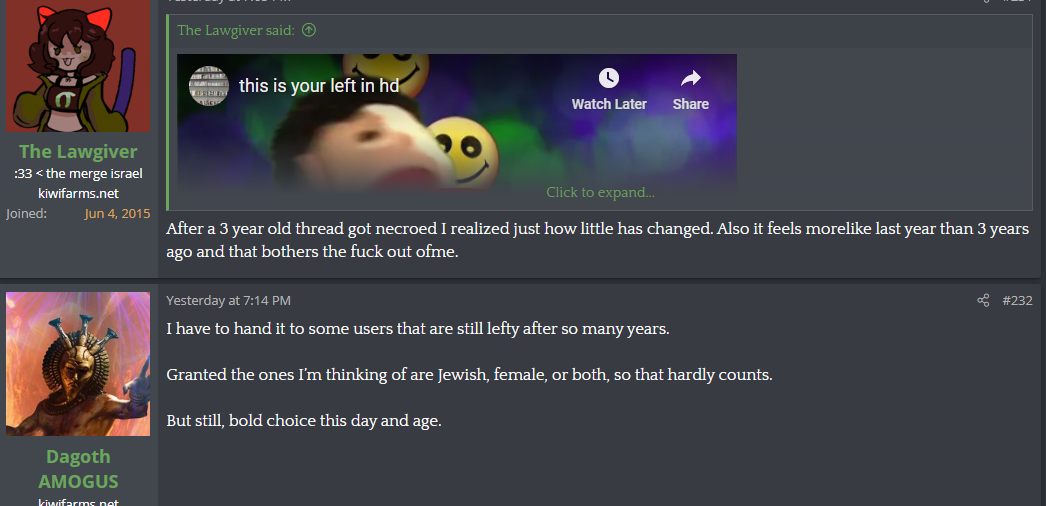Open video title "this is your left in hd"

click(x=319, y=86)
